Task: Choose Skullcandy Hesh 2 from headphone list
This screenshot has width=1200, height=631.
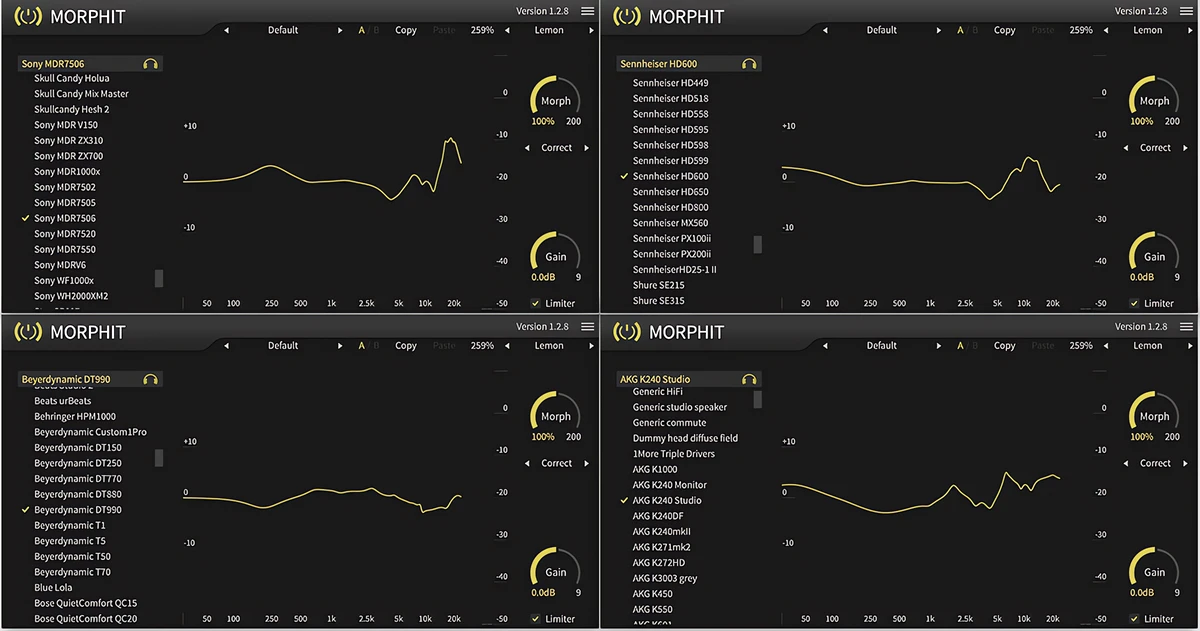Action: (72, 110)
